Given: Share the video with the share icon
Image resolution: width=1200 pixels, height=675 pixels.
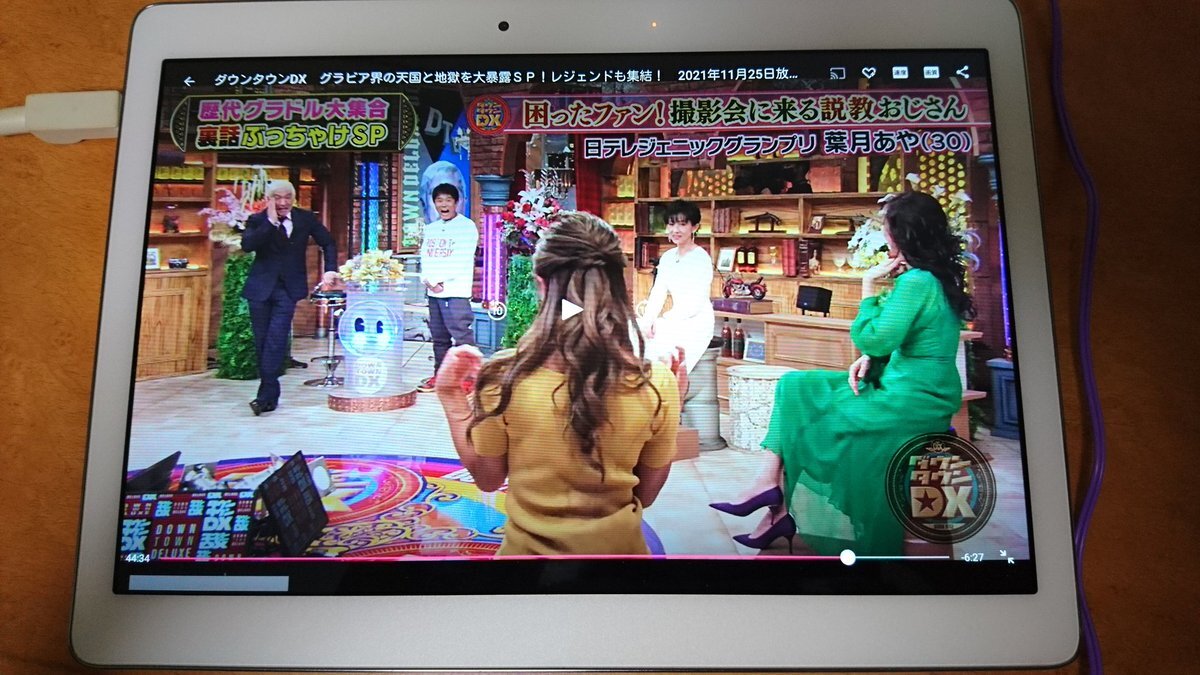Looking at the screenshot, I should (963, 72).
